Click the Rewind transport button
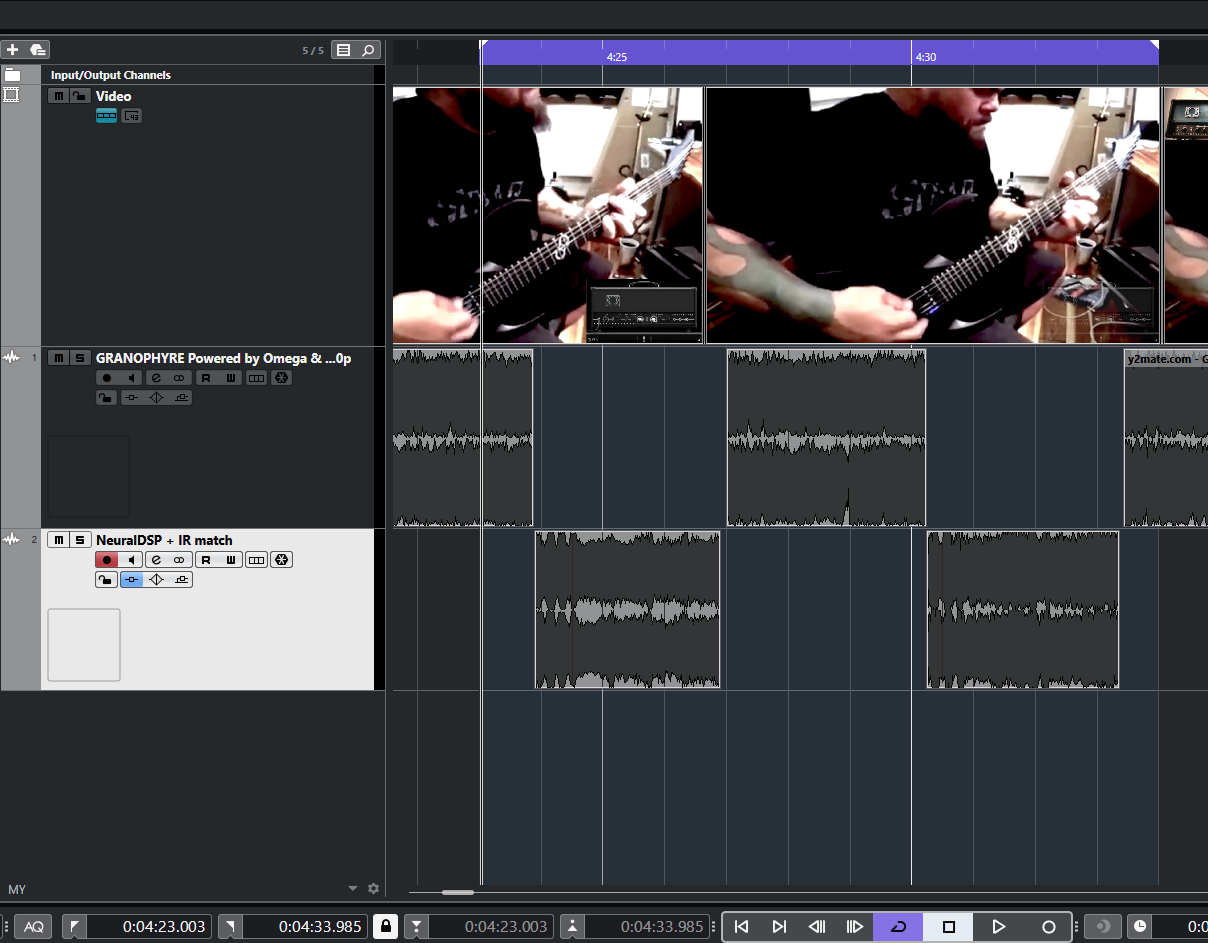 817,927
